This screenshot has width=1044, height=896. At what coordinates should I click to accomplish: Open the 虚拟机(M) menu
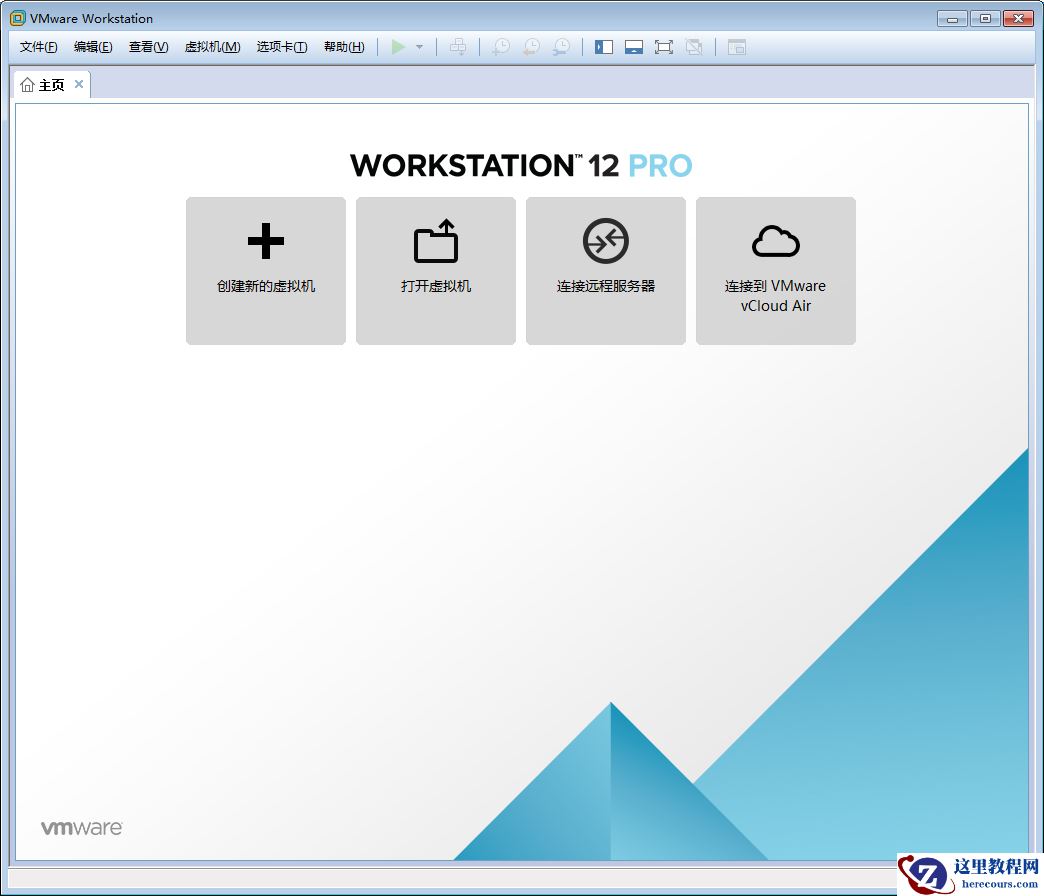212,46
